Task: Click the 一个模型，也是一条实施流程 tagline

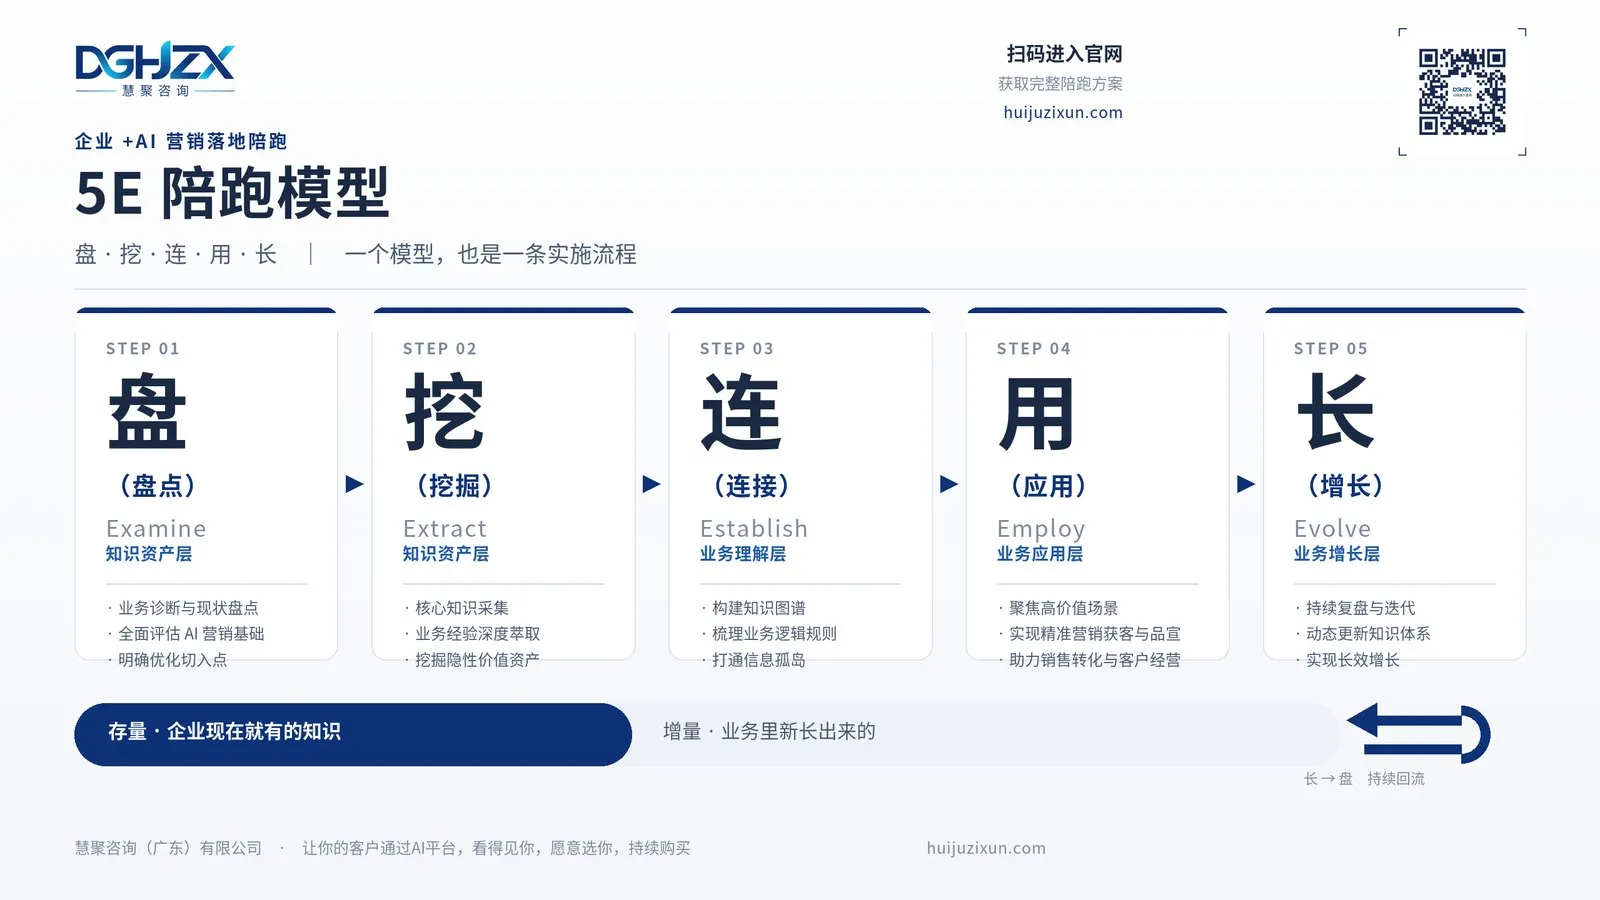Action: [490, 254]
